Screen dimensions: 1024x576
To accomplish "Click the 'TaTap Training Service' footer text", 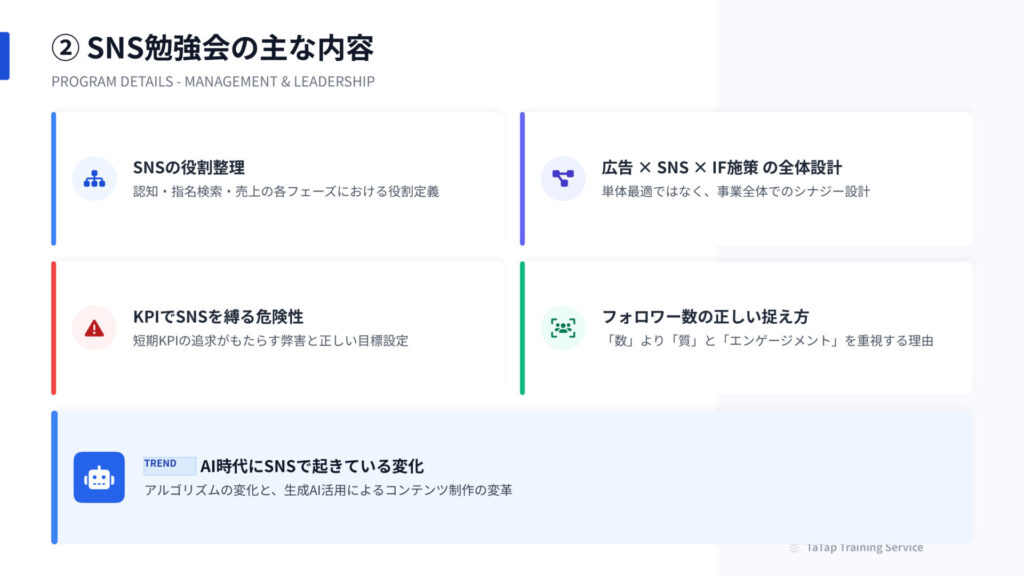I will pos(864,548).
